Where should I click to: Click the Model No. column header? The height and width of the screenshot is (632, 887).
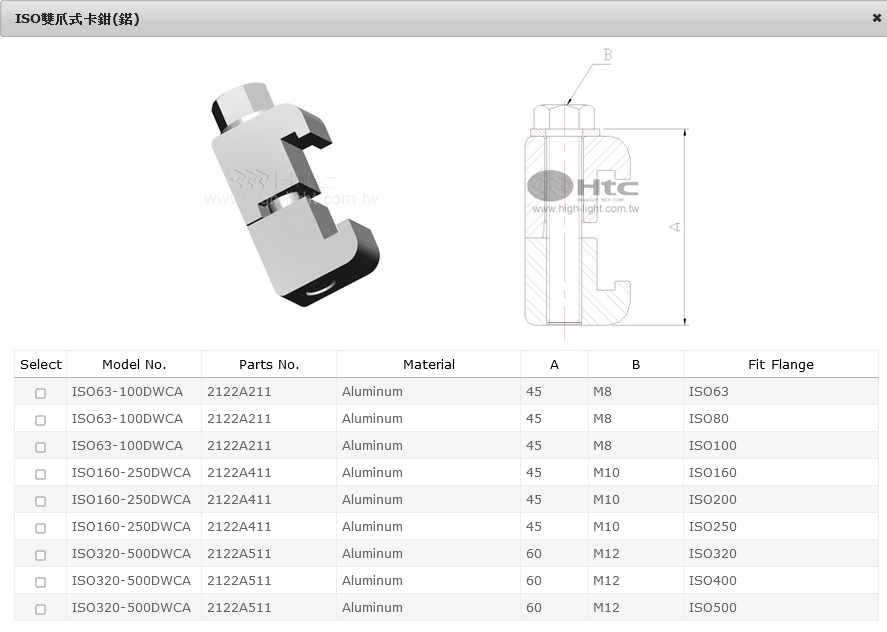pos(134,365)
